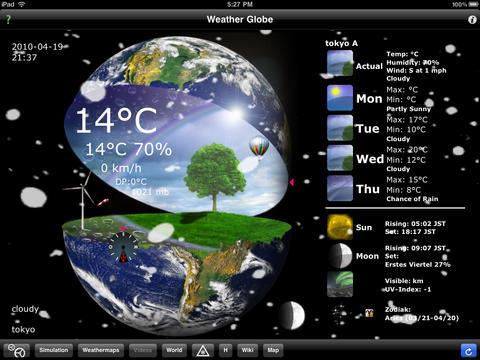Open the Simulation button
This screenshot has height=360, width=480.
tap(54, 350)
